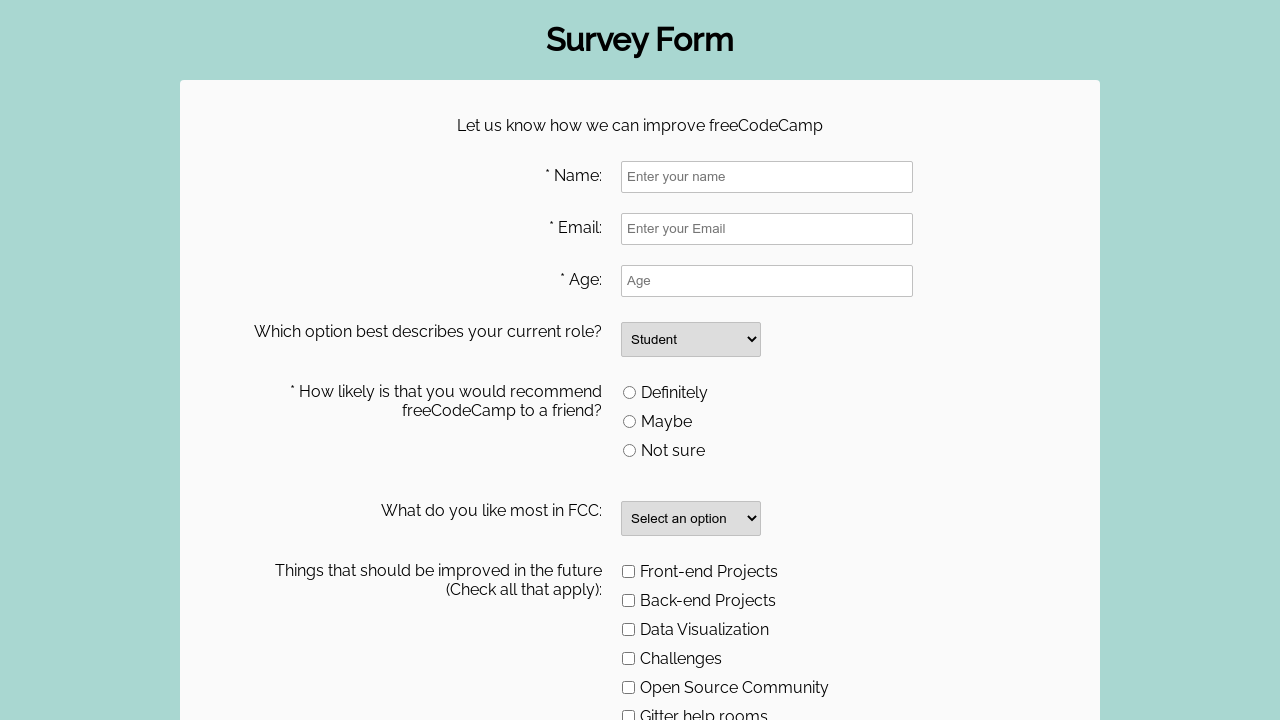Viewport: 1280px width, 720px height.
Task: Click the Open Source Community label
Action: [734, 688]
